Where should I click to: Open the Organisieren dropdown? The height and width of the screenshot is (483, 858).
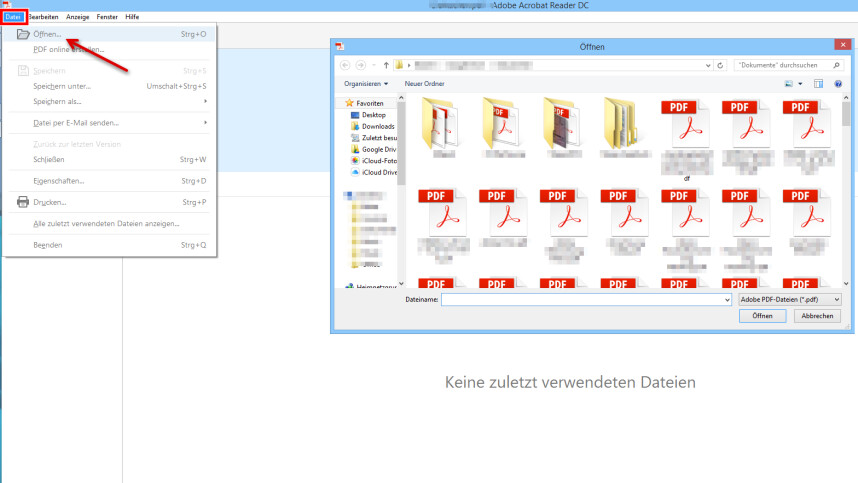(366, 84)
